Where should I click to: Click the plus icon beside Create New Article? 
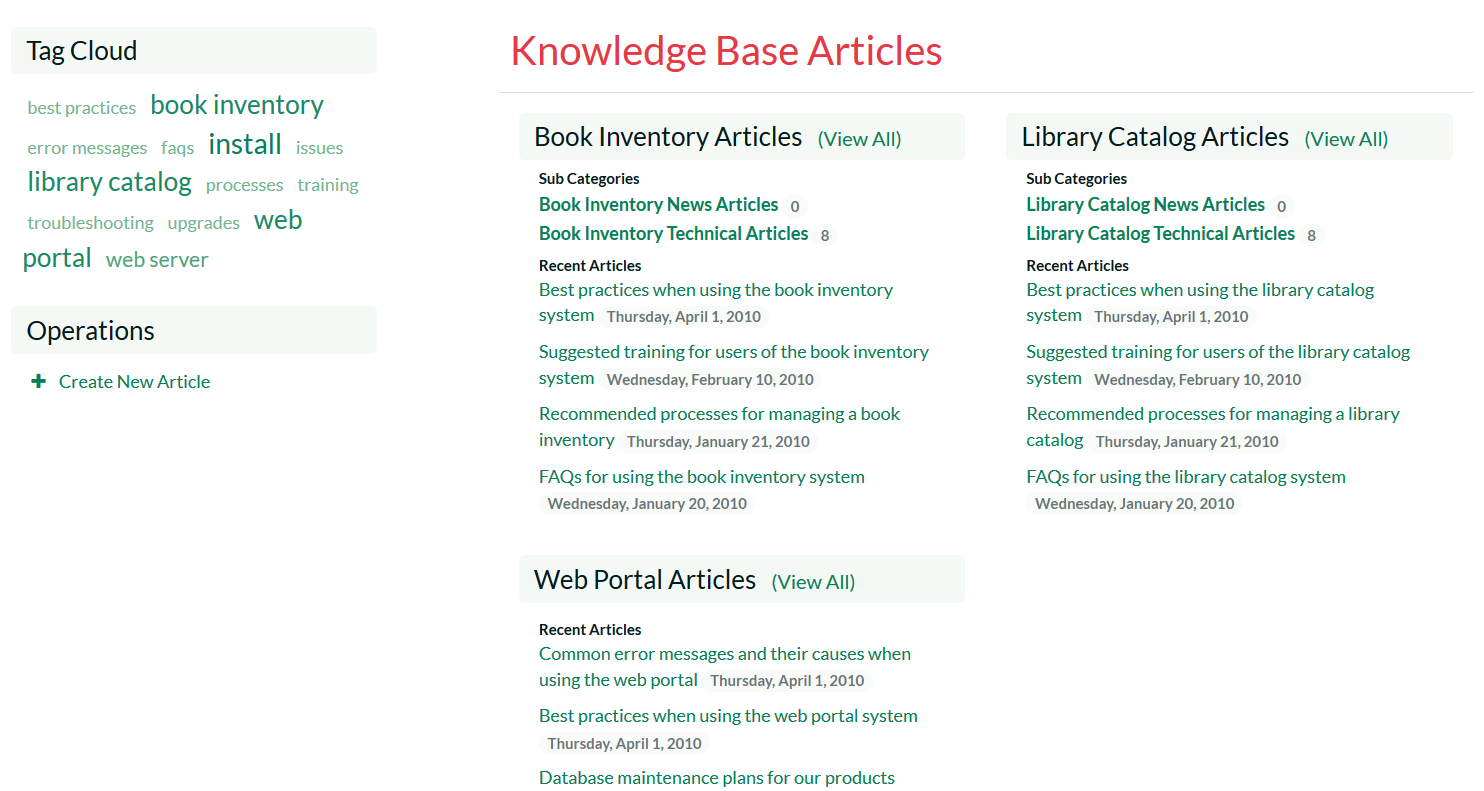tap(39, 381)
